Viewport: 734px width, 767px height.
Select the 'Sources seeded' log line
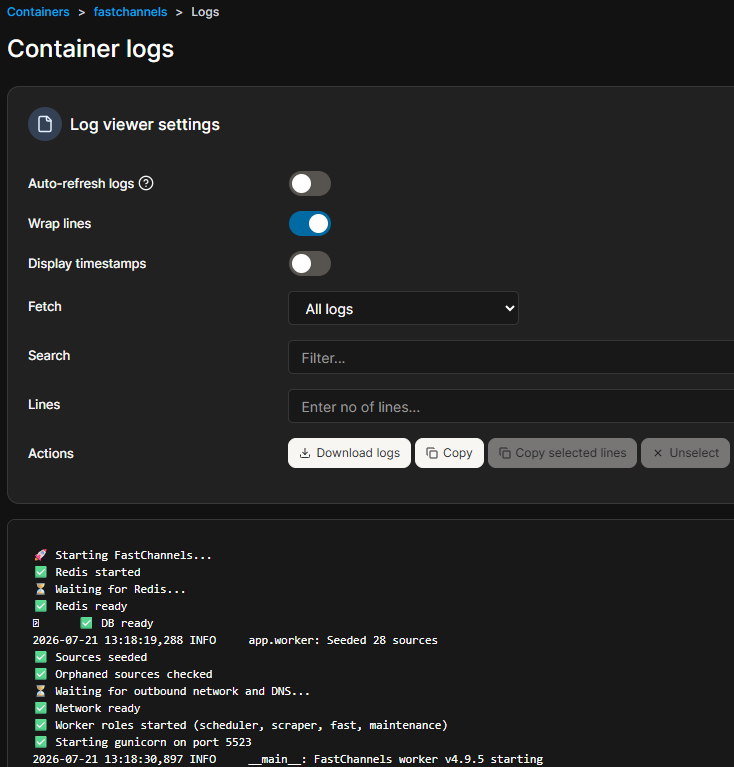[90, 657]
